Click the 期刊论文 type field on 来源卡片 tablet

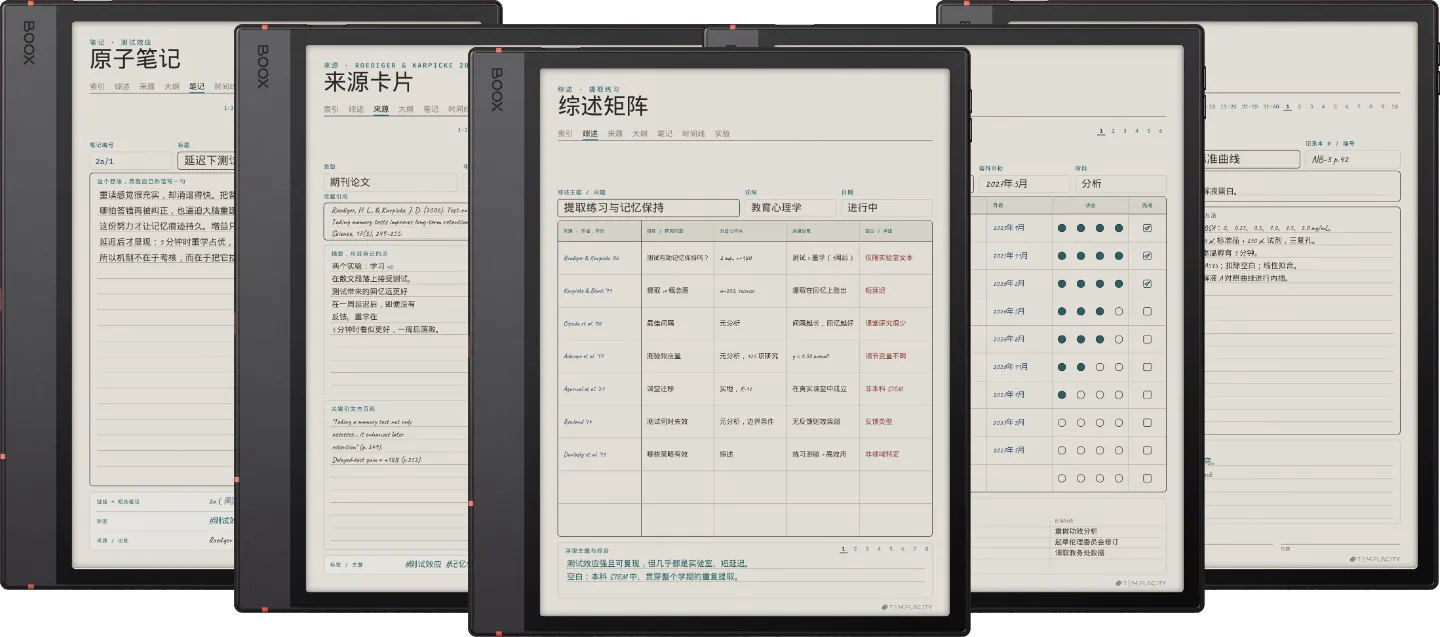click(390, 183)
